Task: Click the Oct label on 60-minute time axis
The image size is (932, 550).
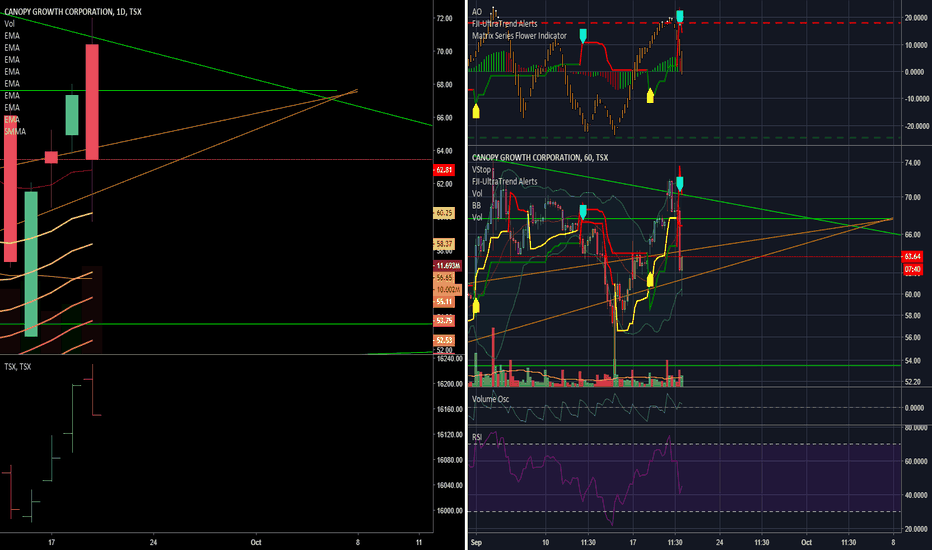Action: 806,542
